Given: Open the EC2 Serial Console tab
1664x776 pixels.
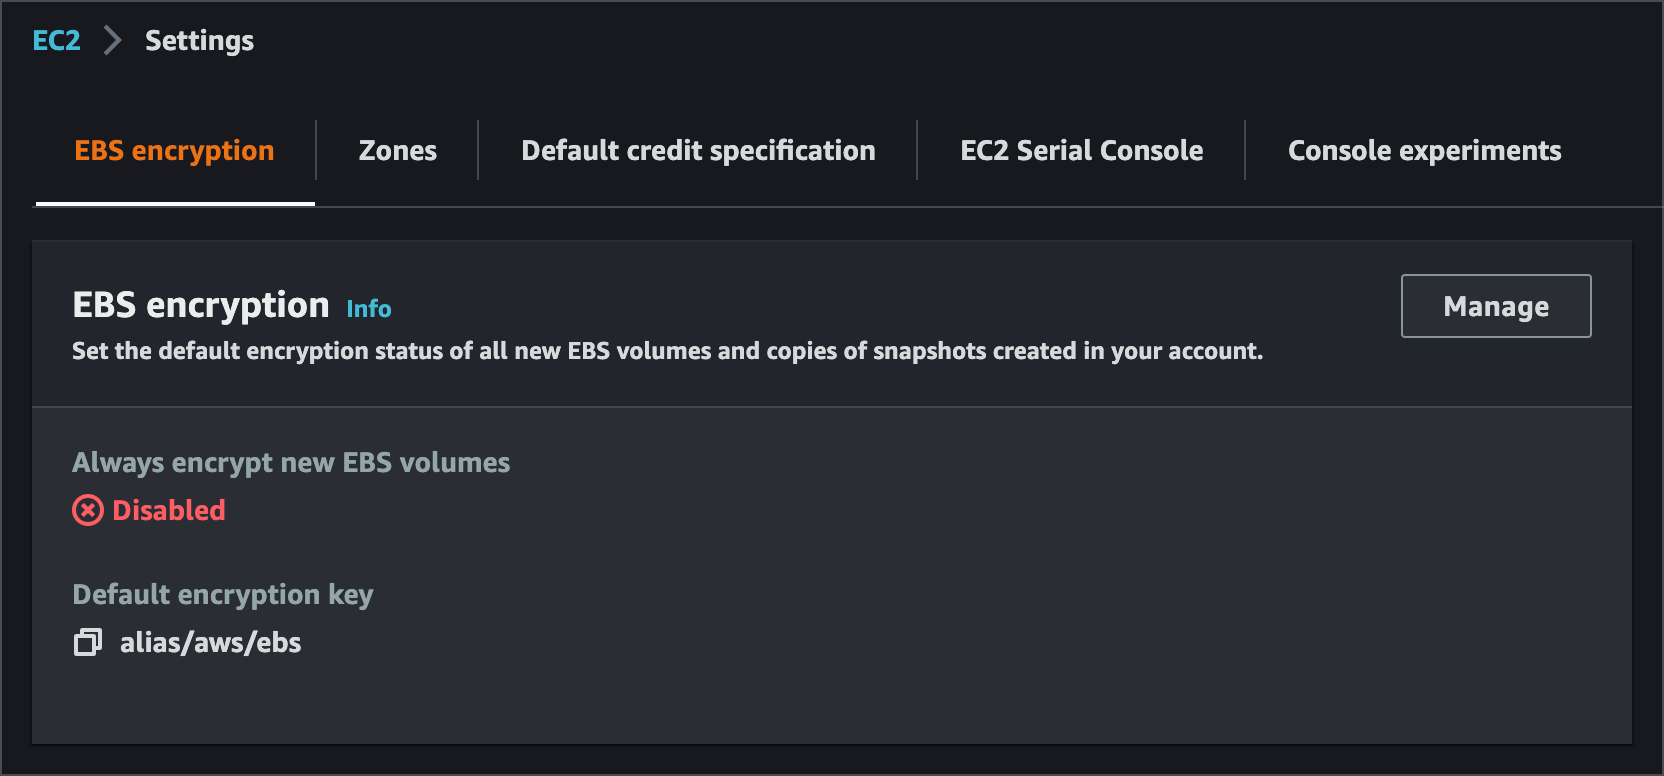Looking at the screenshot, I should click(x=1081, y=150).
